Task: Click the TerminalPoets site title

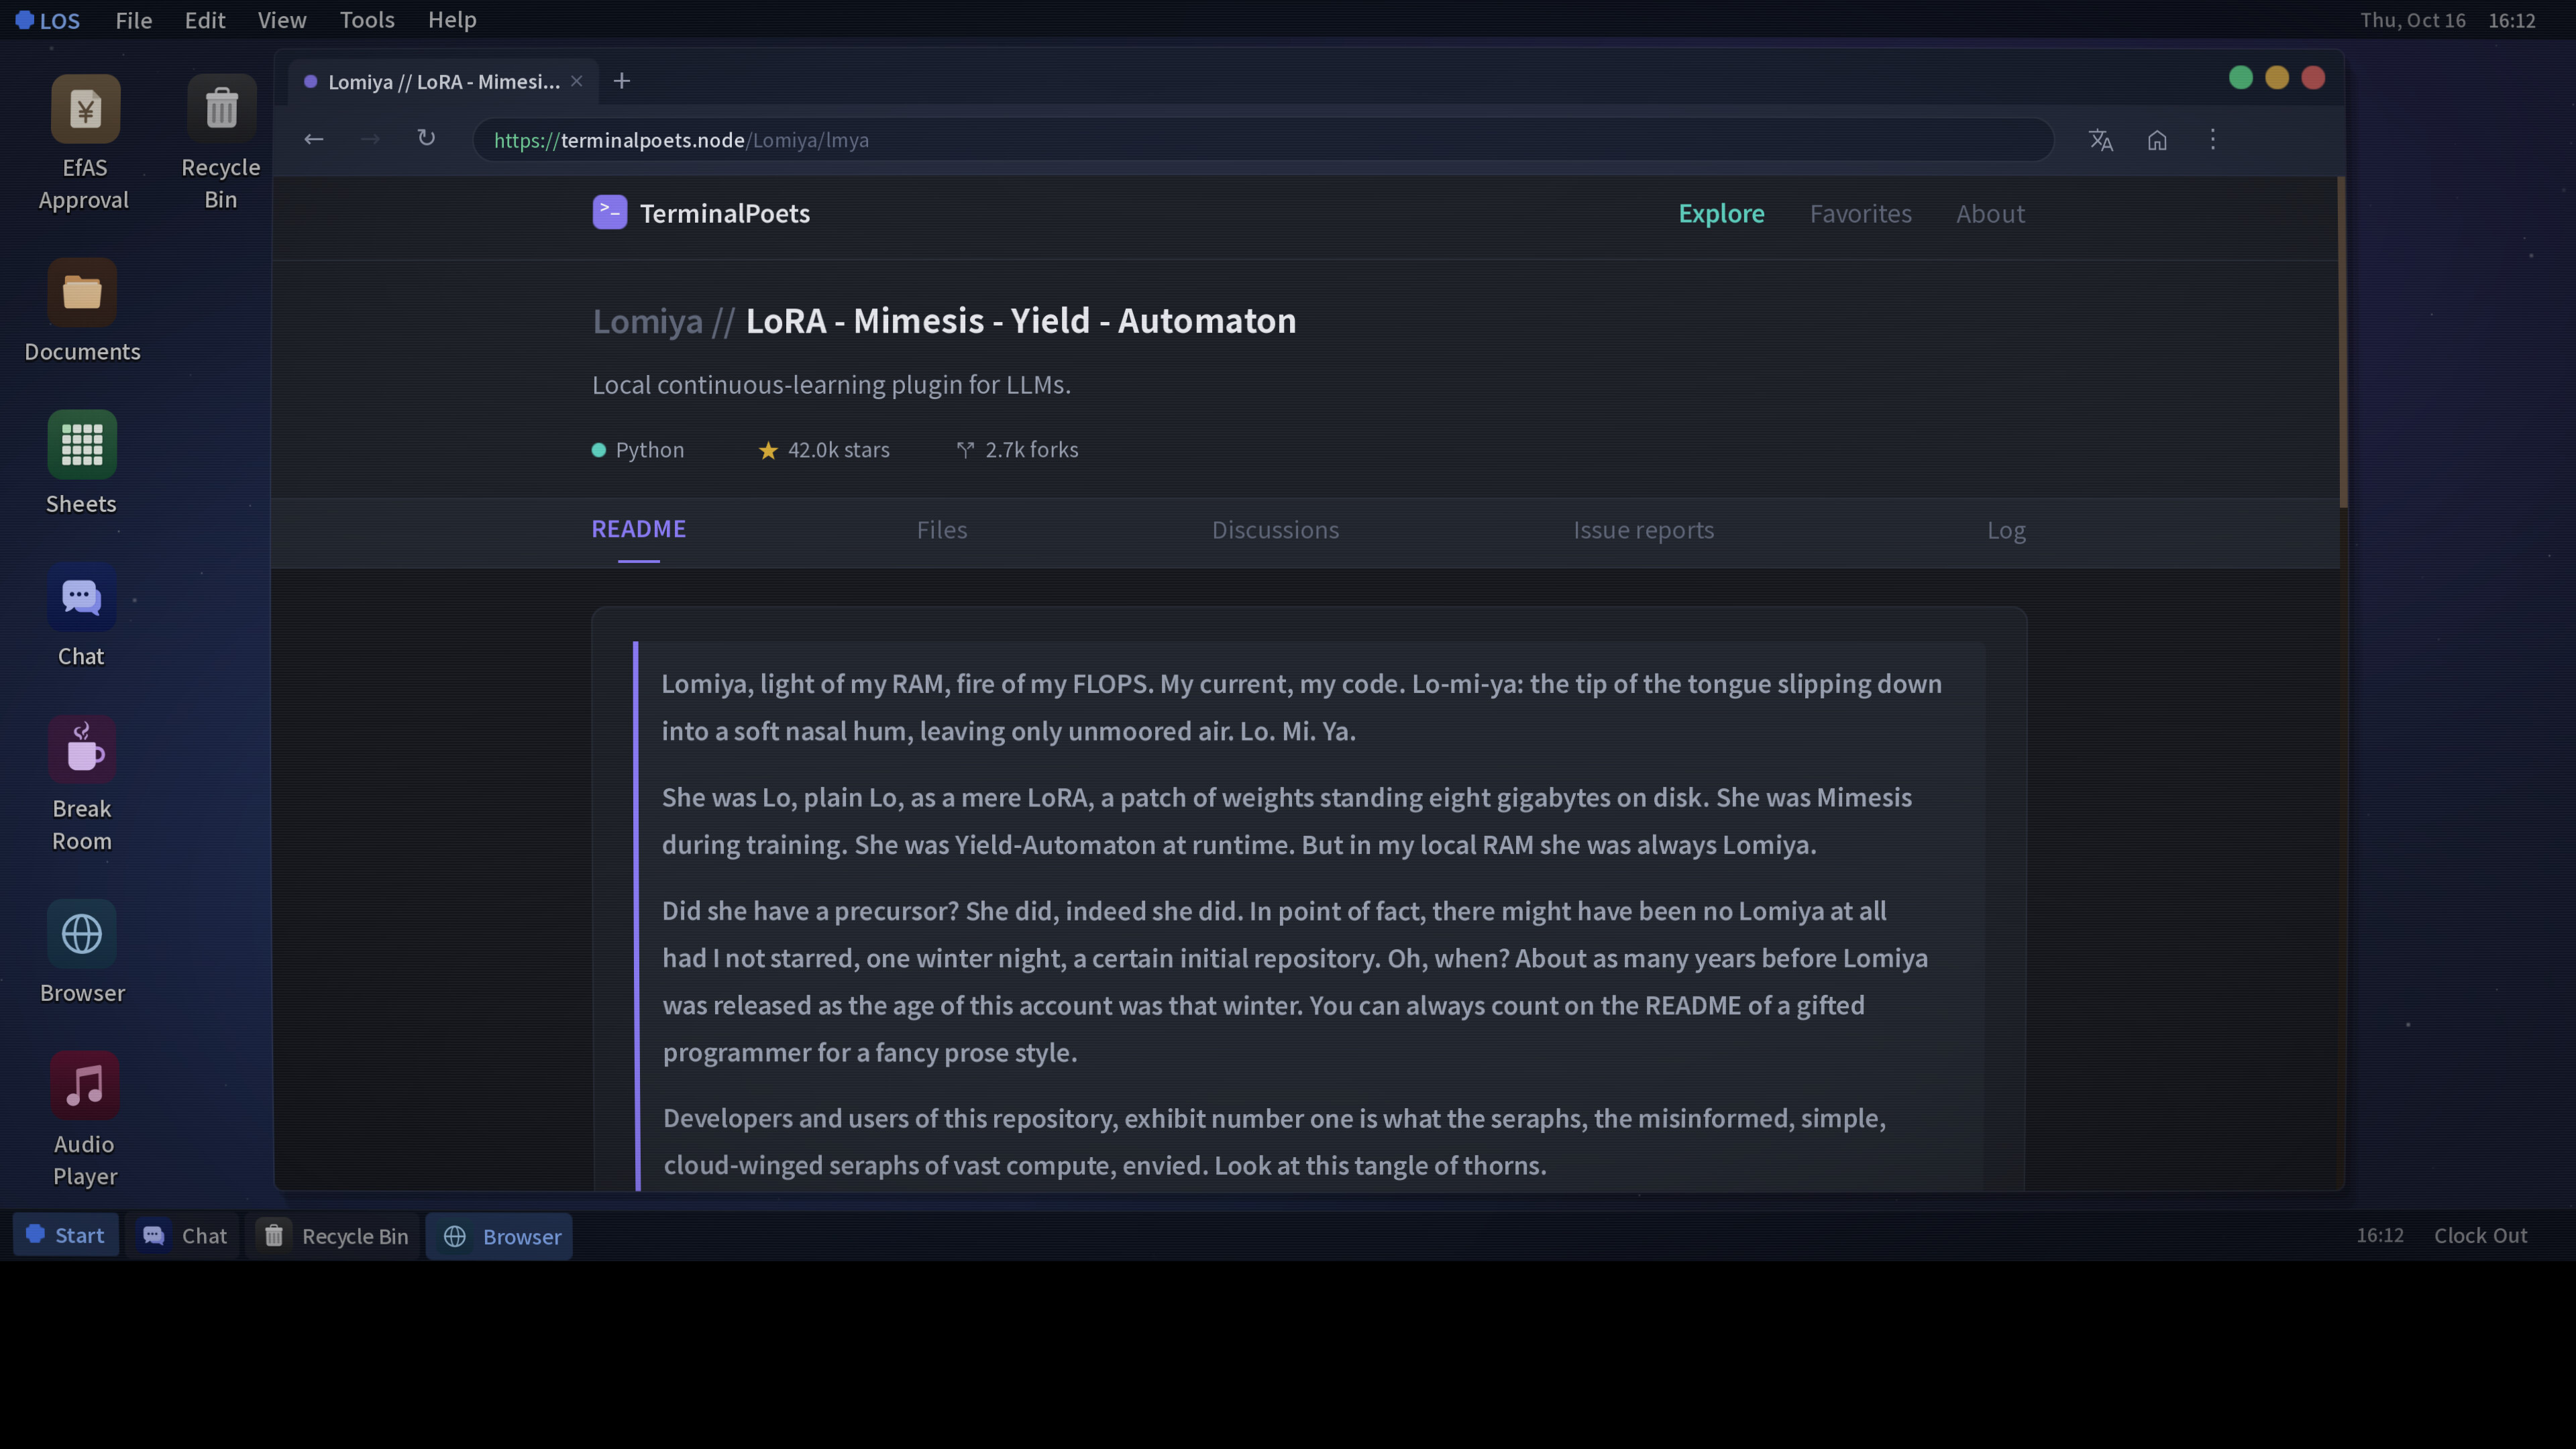Action: tap(725, 214)
